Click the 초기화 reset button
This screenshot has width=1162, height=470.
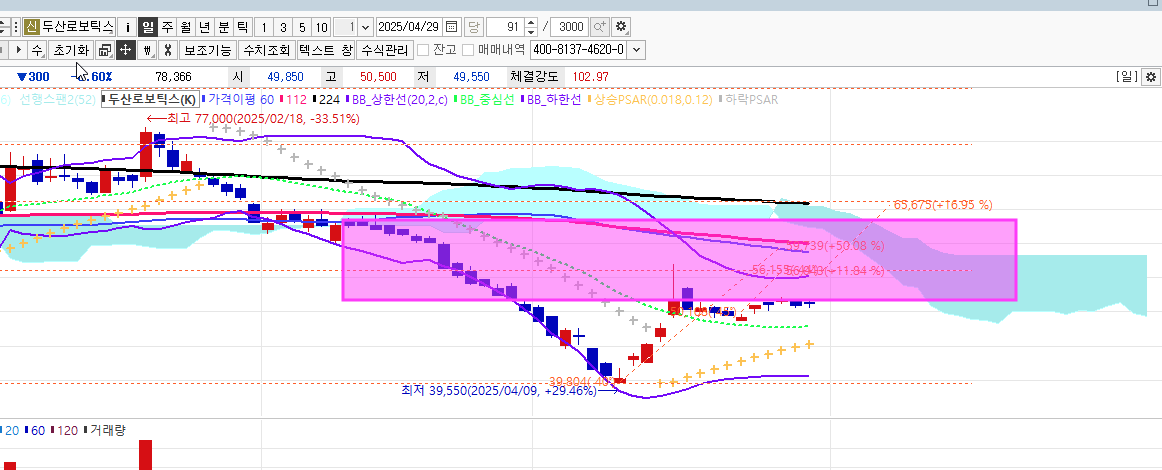(x=70, y=49)
